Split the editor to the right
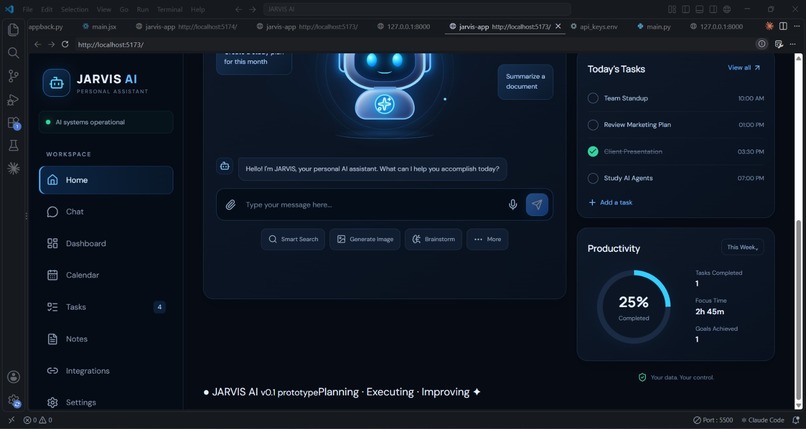The width and height of the screenshot is (806, 429). coord(783,26)
